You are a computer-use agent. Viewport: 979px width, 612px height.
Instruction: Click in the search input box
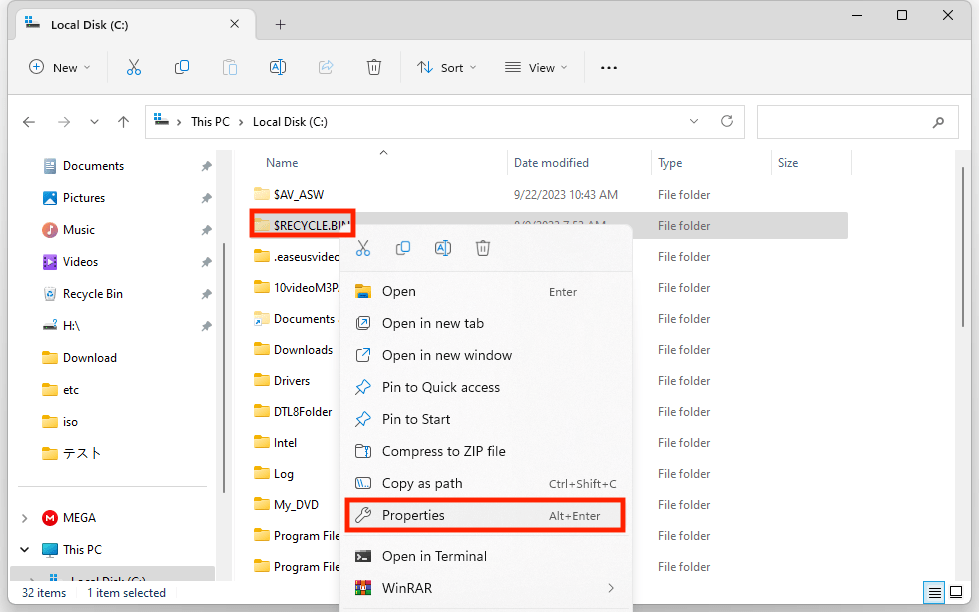point(842,122)
